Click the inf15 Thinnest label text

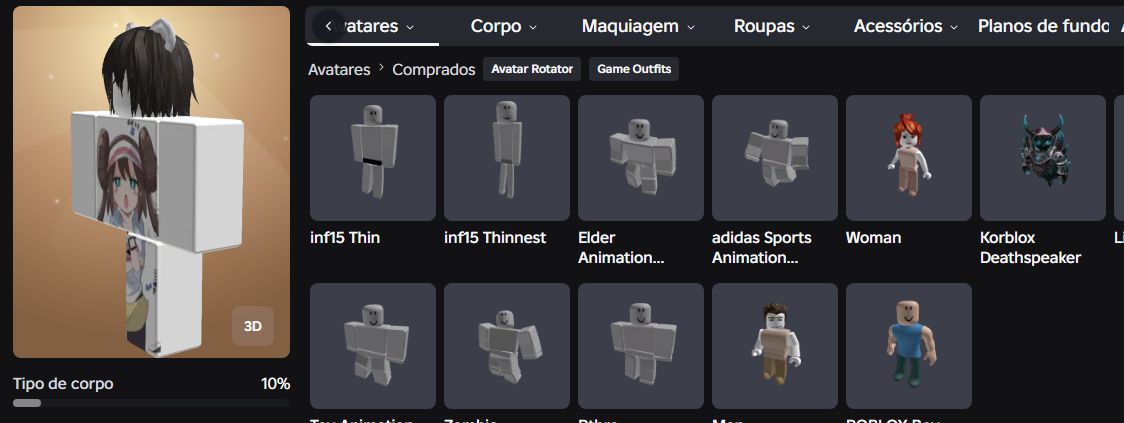click(495, 238)
